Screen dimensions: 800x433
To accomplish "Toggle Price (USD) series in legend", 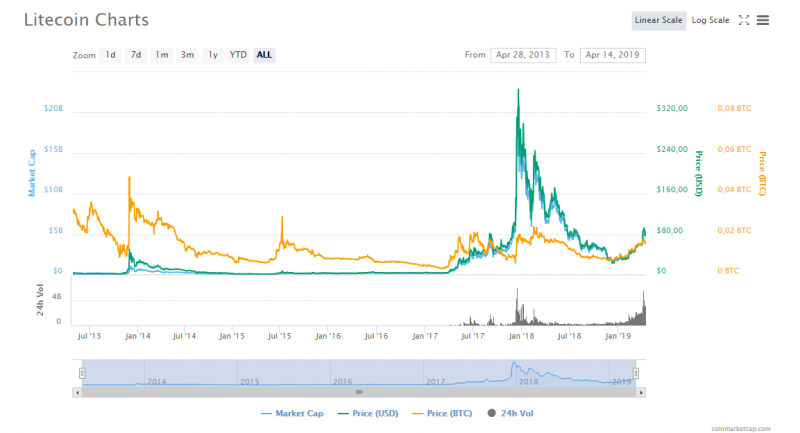I will click(x=368, y=414).
